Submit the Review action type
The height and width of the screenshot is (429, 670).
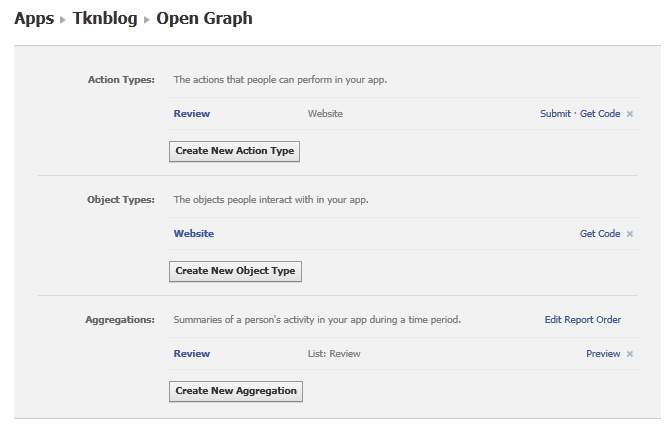[x=555, y=114]
